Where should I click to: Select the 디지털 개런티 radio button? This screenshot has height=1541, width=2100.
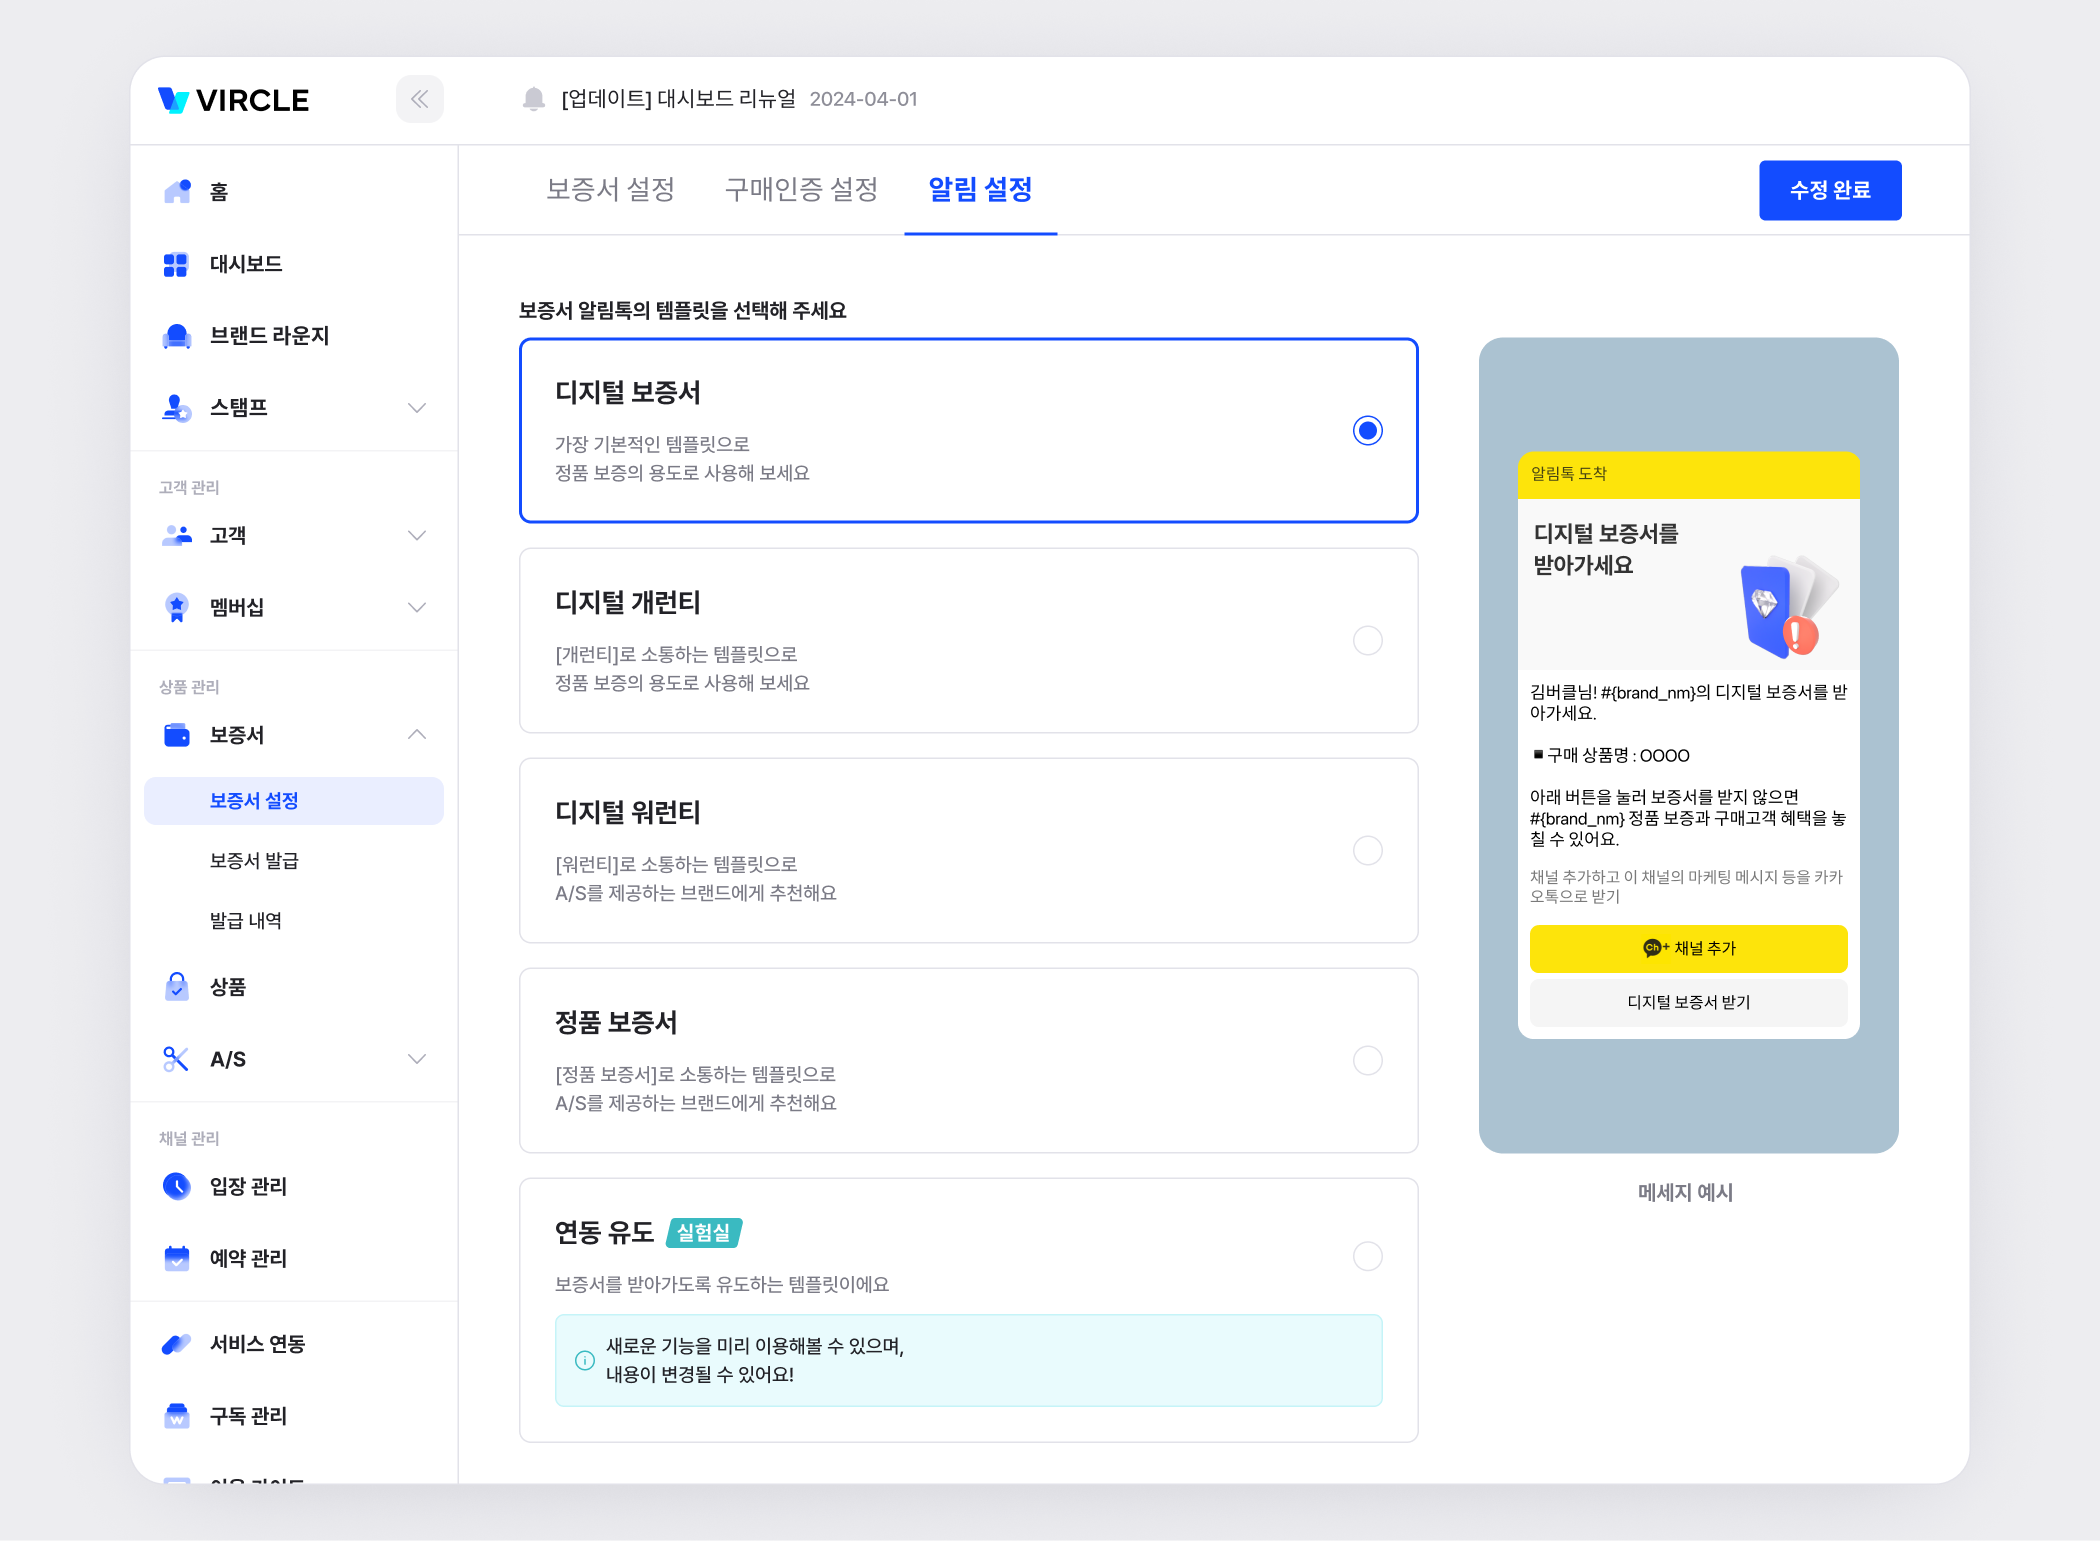[1367, 640]
